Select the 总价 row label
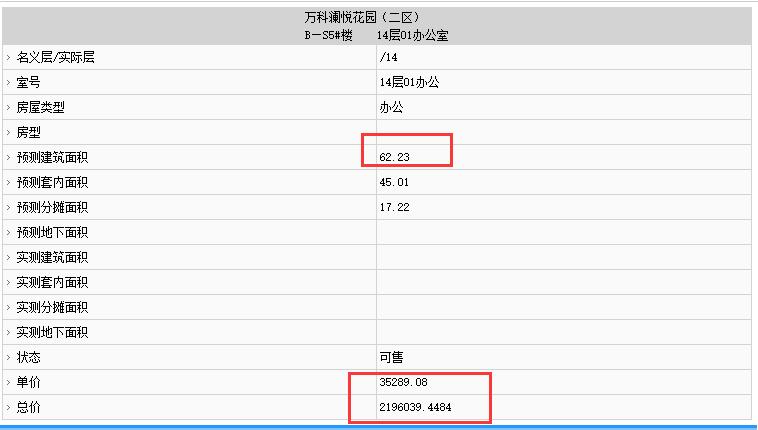Viewport: 758px width, 430px height. (28, 408)
